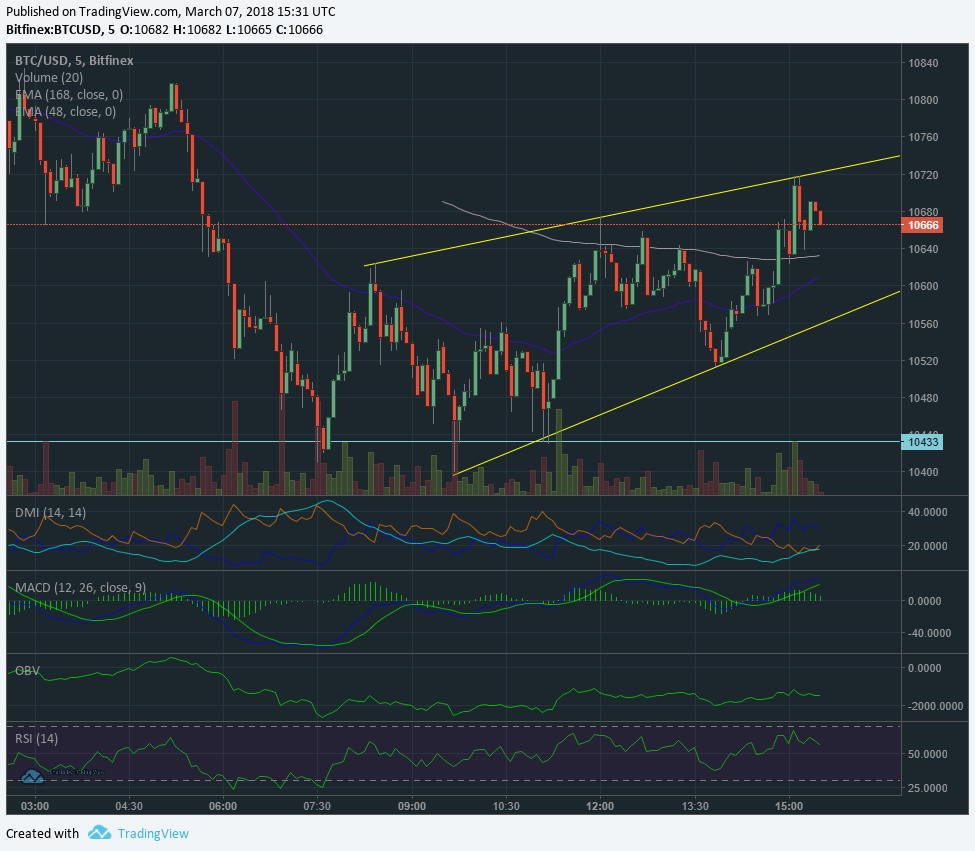
Task: Click the 10480 price axis label
Action: point(923,398)
